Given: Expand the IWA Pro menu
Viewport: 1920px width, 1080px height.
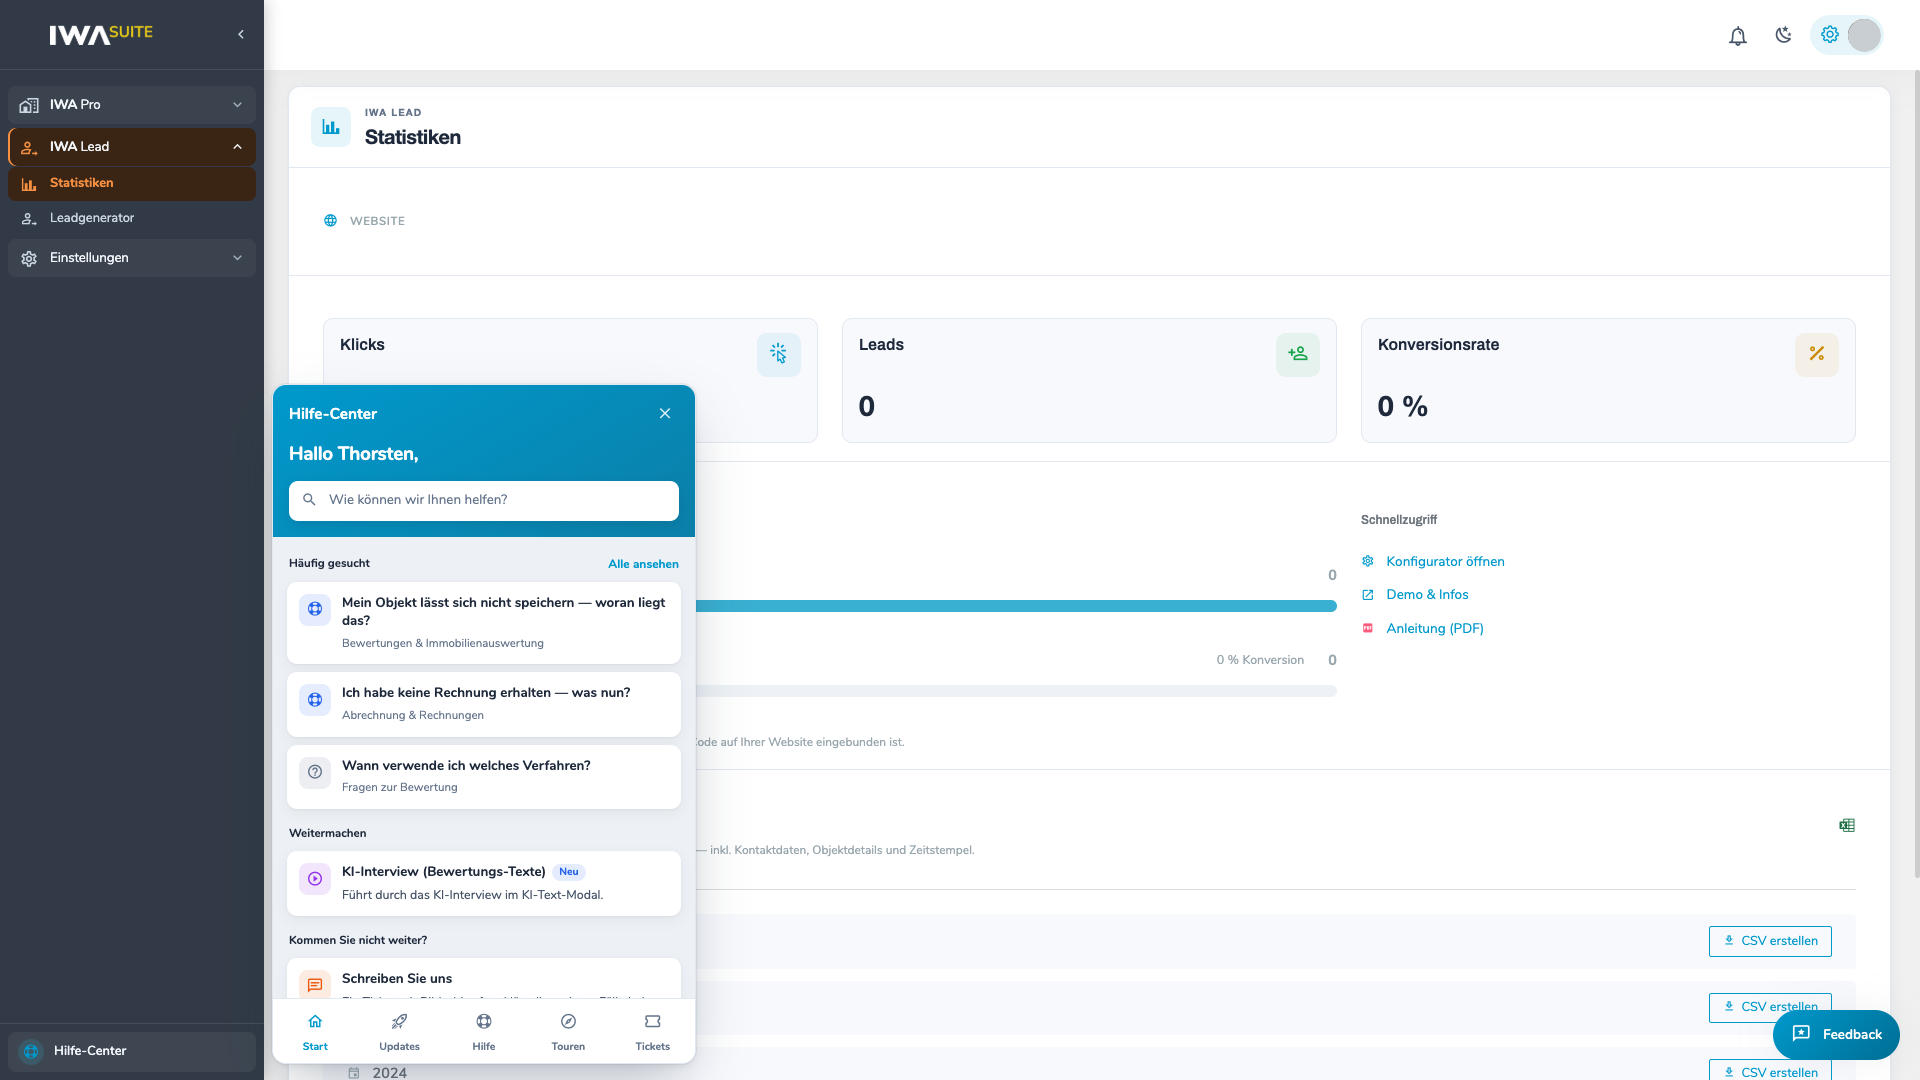Looking at the screenshot, I should 132,105.
